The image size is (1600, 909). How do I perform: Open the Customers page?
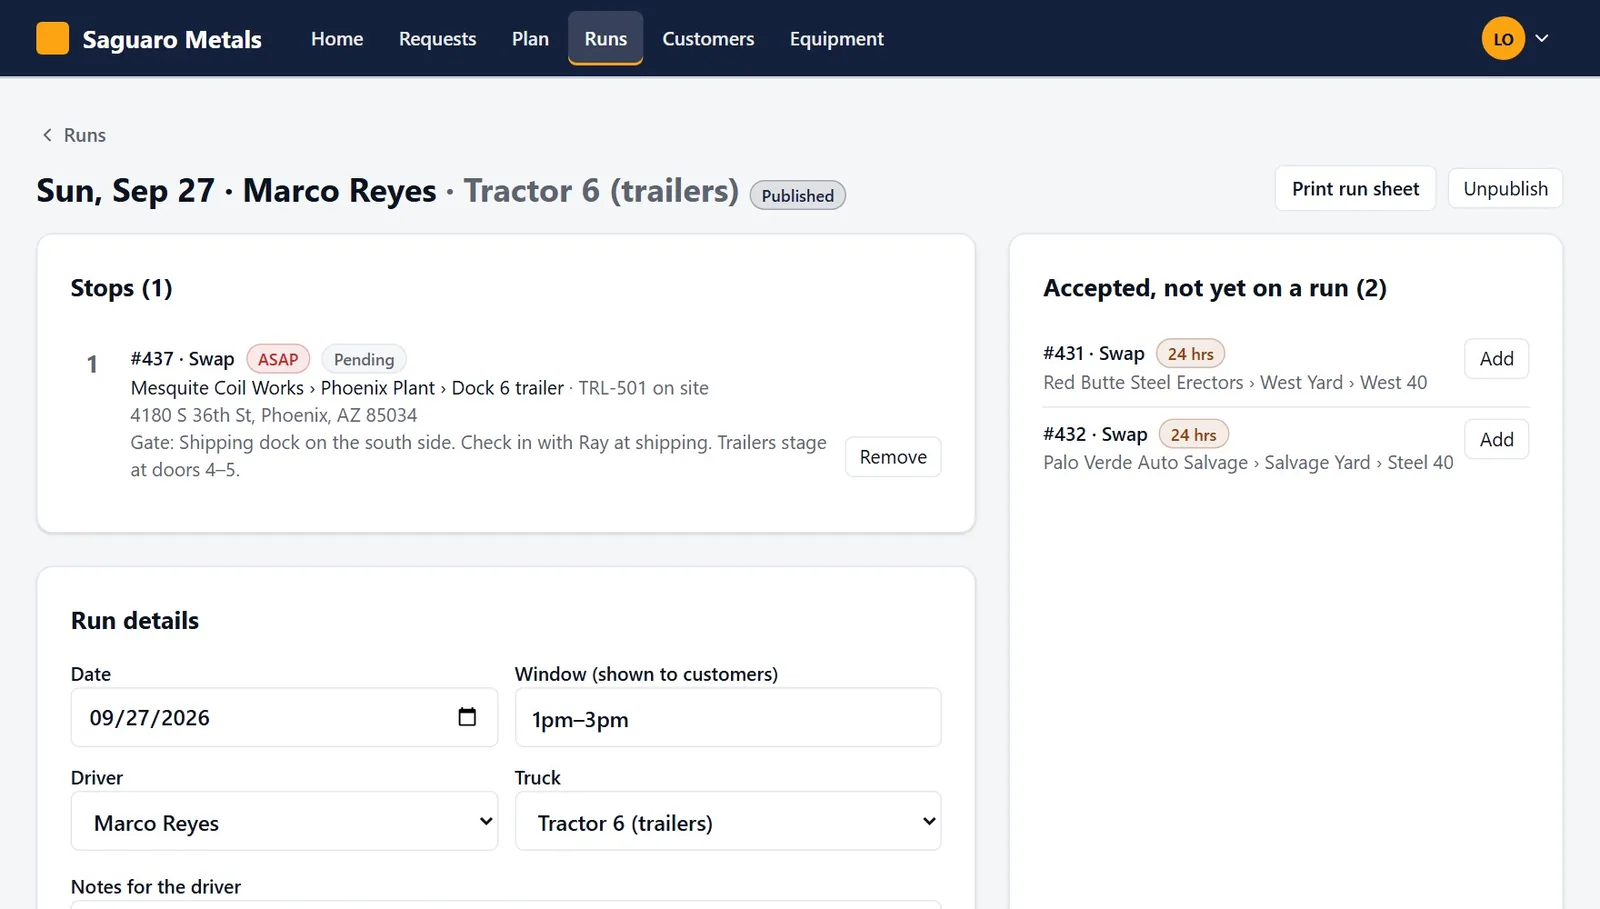[708, 39]
